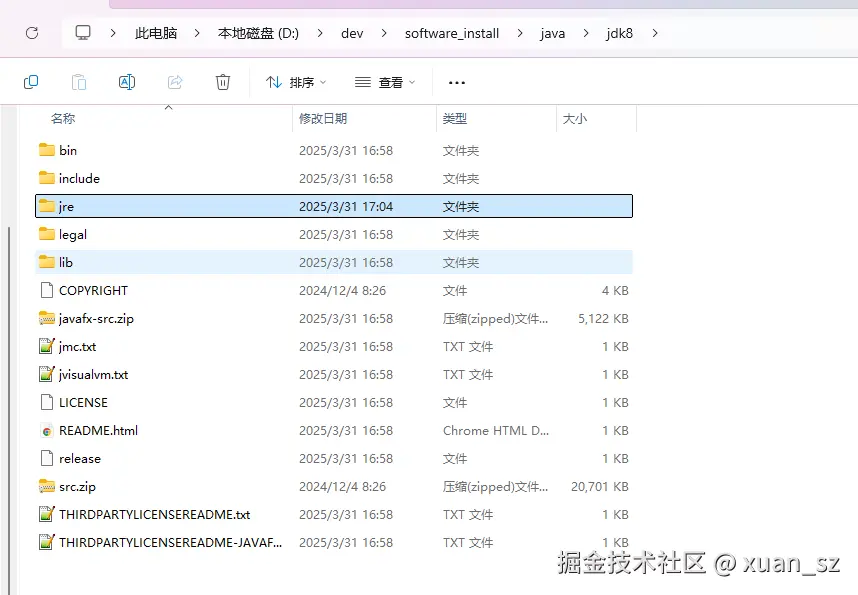Click type 'Chrome HTML D...' of README.html

coord(496,431)
